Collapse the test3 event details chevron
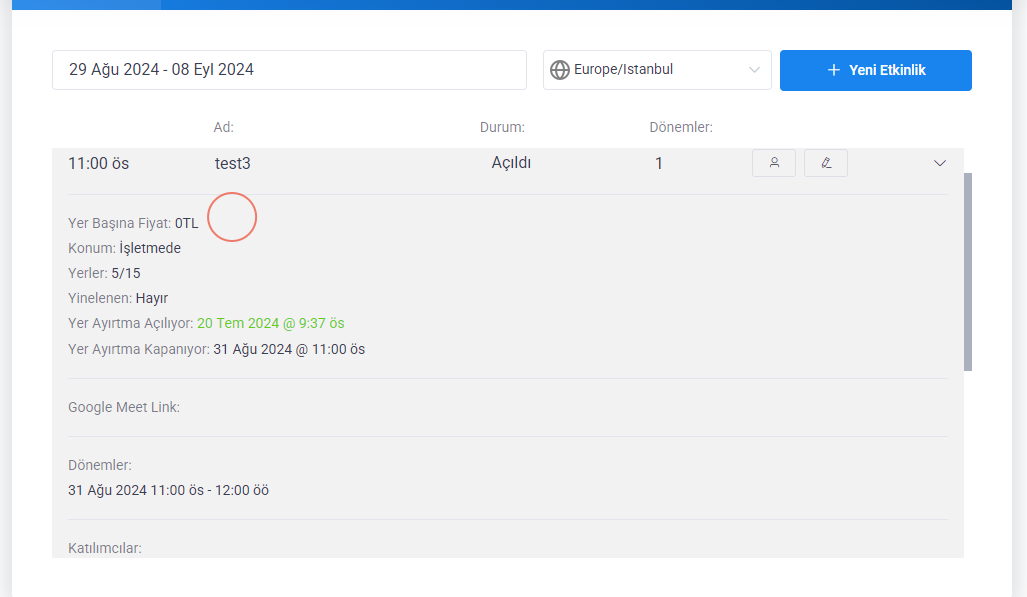 939,163
